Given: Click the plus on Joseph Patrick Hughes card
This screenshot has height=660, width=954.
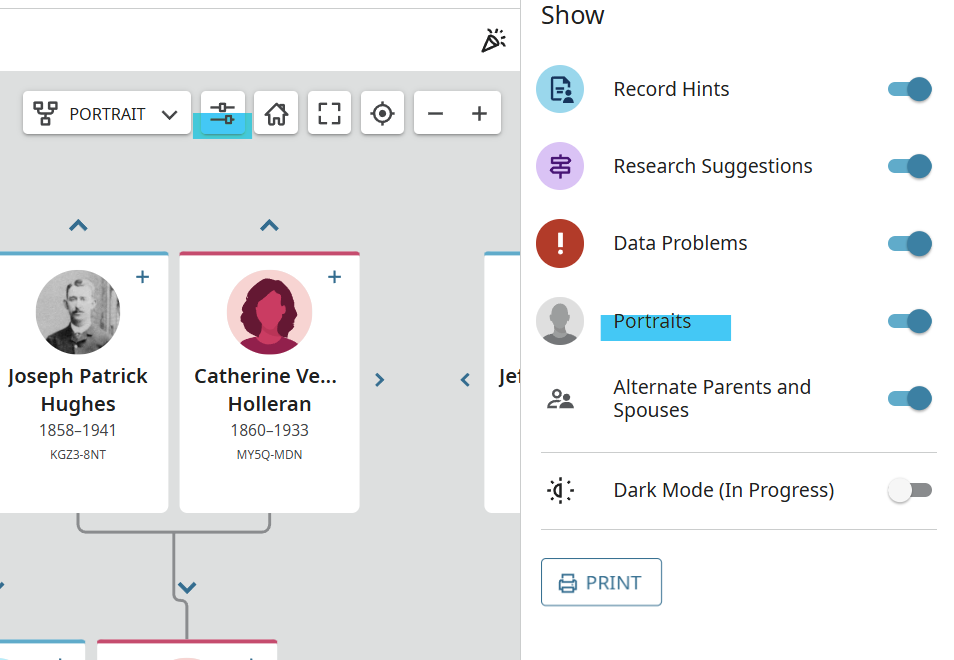Looking at the screenshot, I should coord(143,277).
